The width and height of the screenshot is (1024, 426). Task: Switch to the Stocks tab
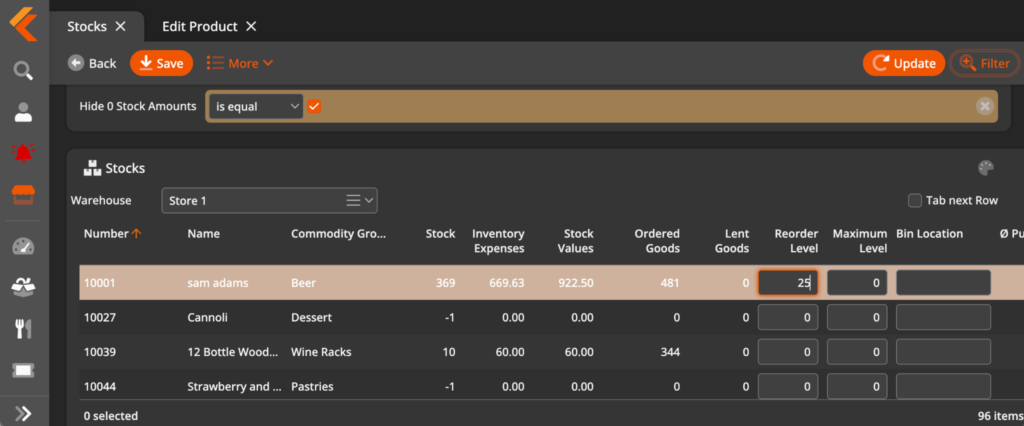click(87, 26)
